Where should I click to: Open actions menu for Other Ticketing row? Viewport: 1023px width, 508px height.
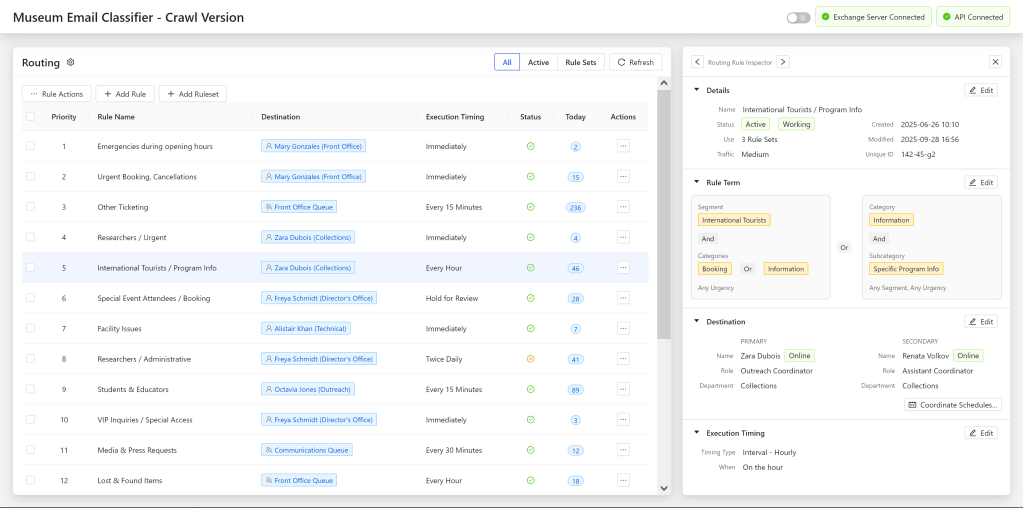(x=623, y=207)
